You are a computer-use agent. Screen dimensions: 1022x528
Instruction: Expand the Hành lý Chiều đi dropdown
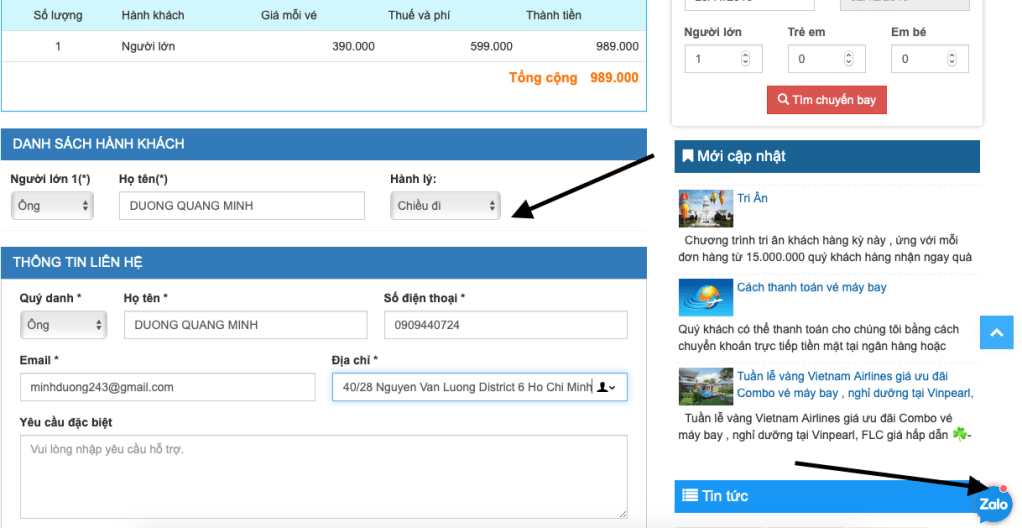pyautogui.click(x=445, y=206)
